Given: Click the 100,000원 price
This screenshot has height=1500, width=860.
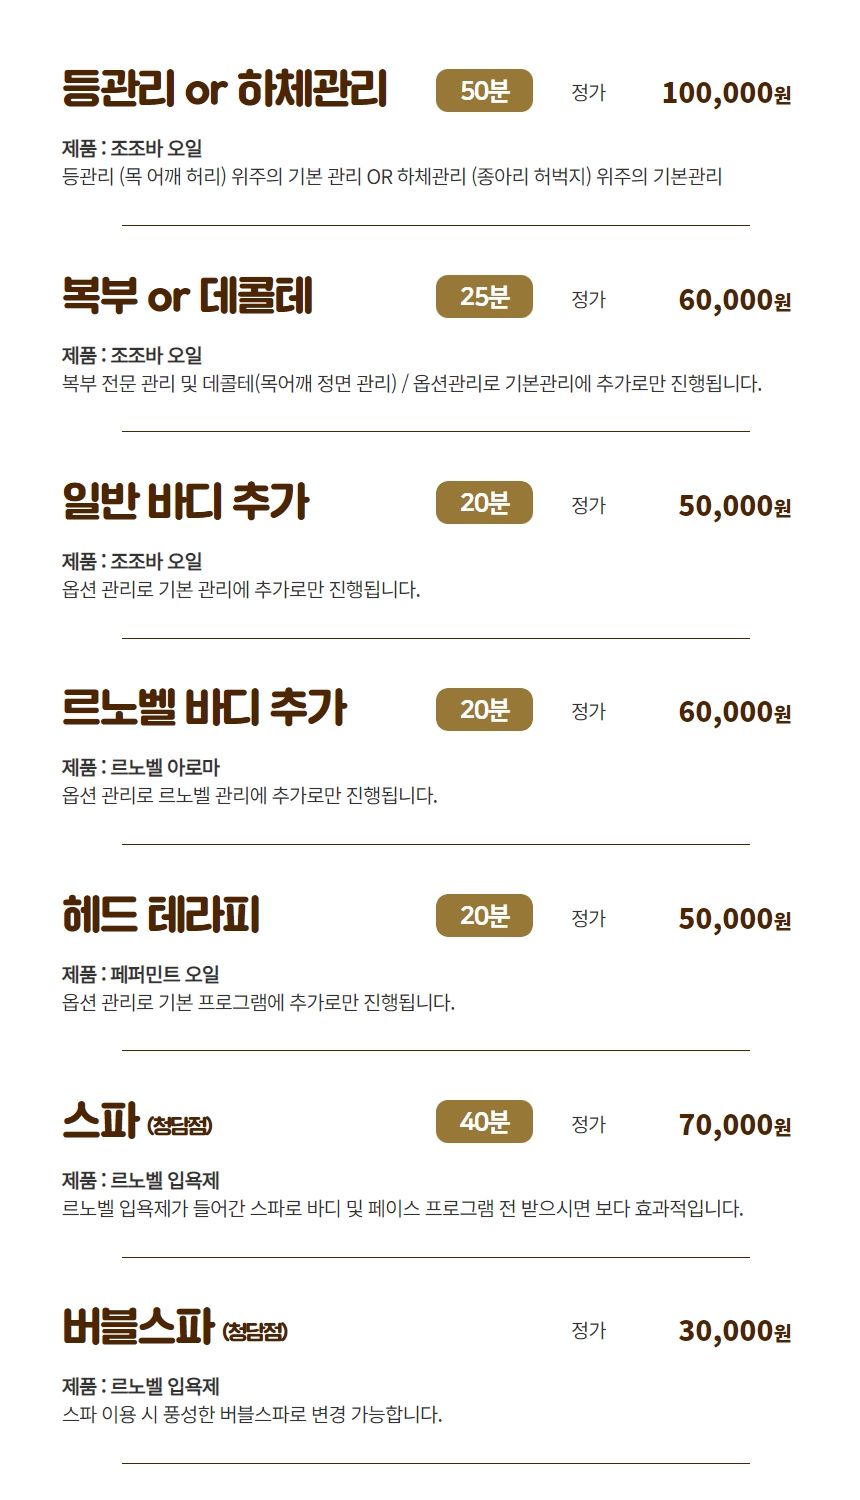Looking at the screenshot, I should coord(727,93).
